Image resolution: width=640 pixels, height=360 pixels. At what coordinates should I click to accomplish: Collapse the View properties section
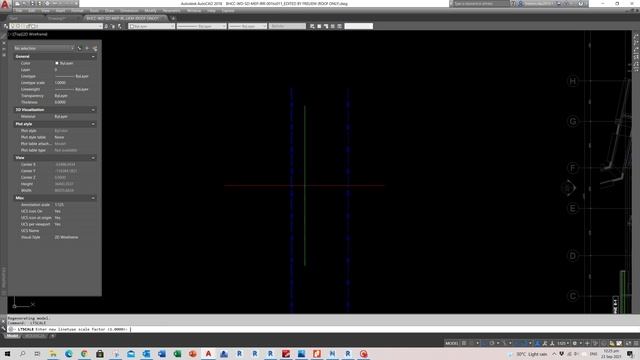93,158
